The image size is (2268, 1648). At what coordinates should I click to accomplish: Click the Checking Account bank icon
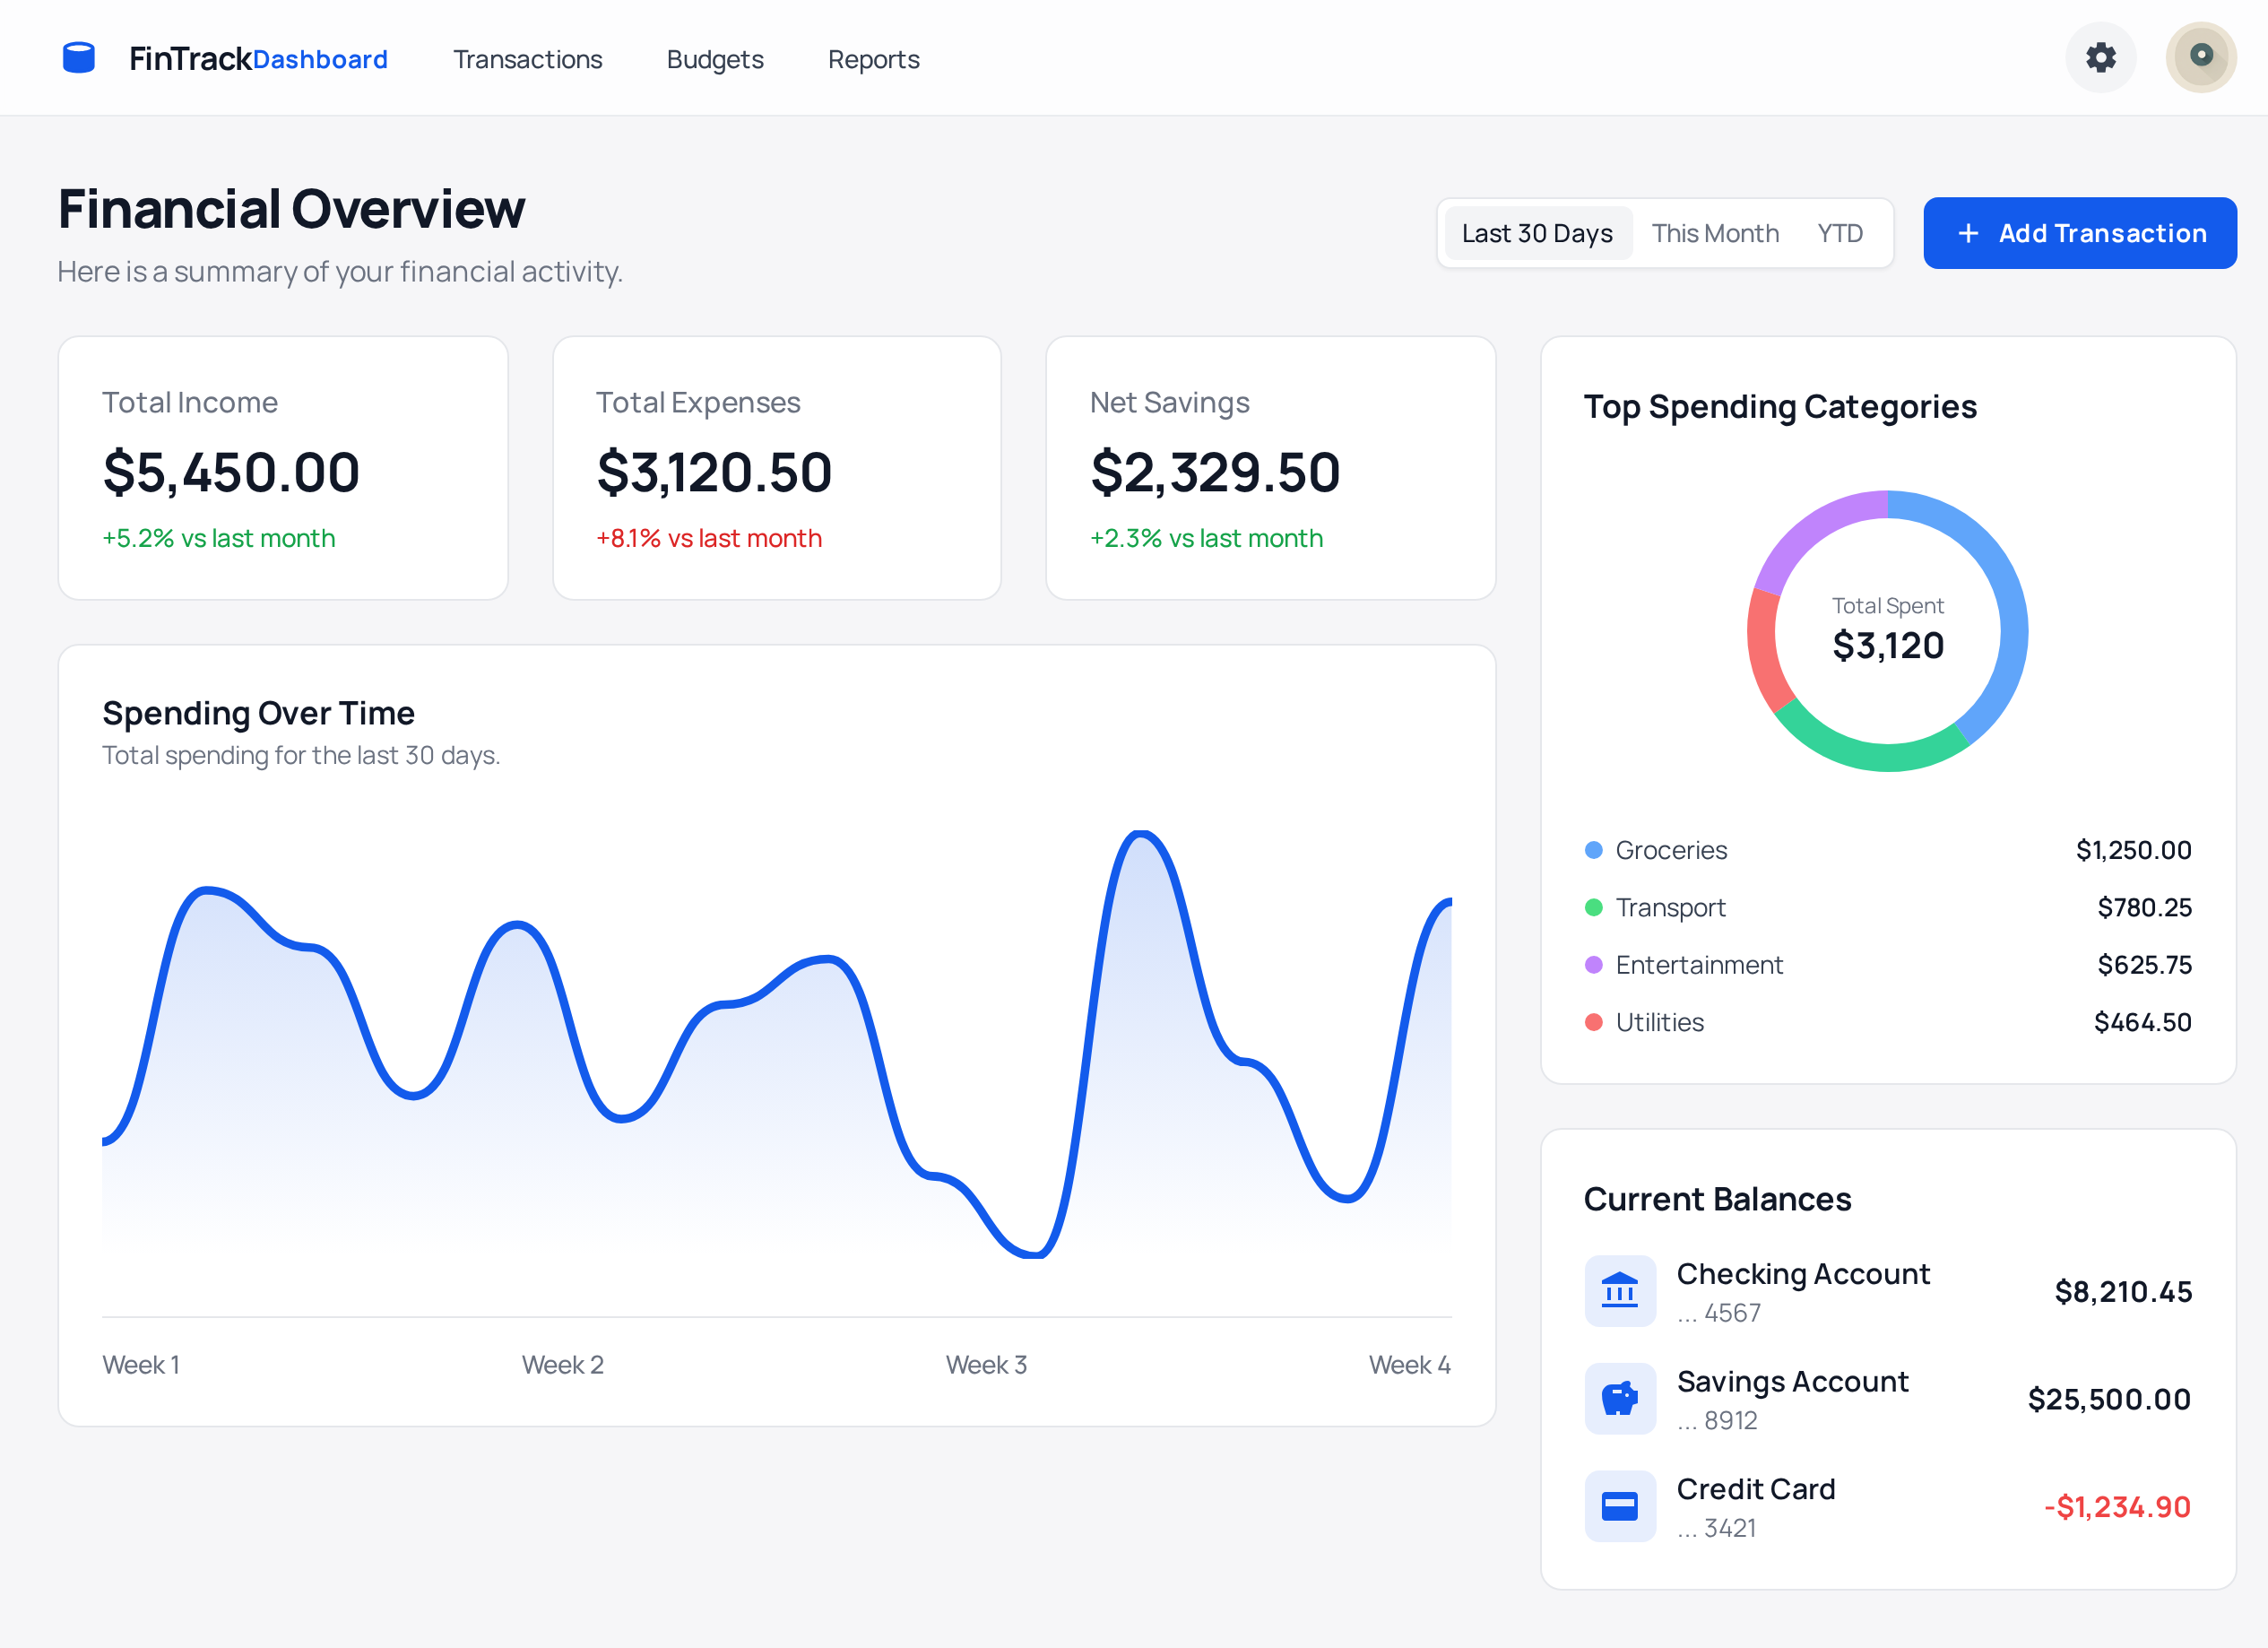pos(1619,1291)
